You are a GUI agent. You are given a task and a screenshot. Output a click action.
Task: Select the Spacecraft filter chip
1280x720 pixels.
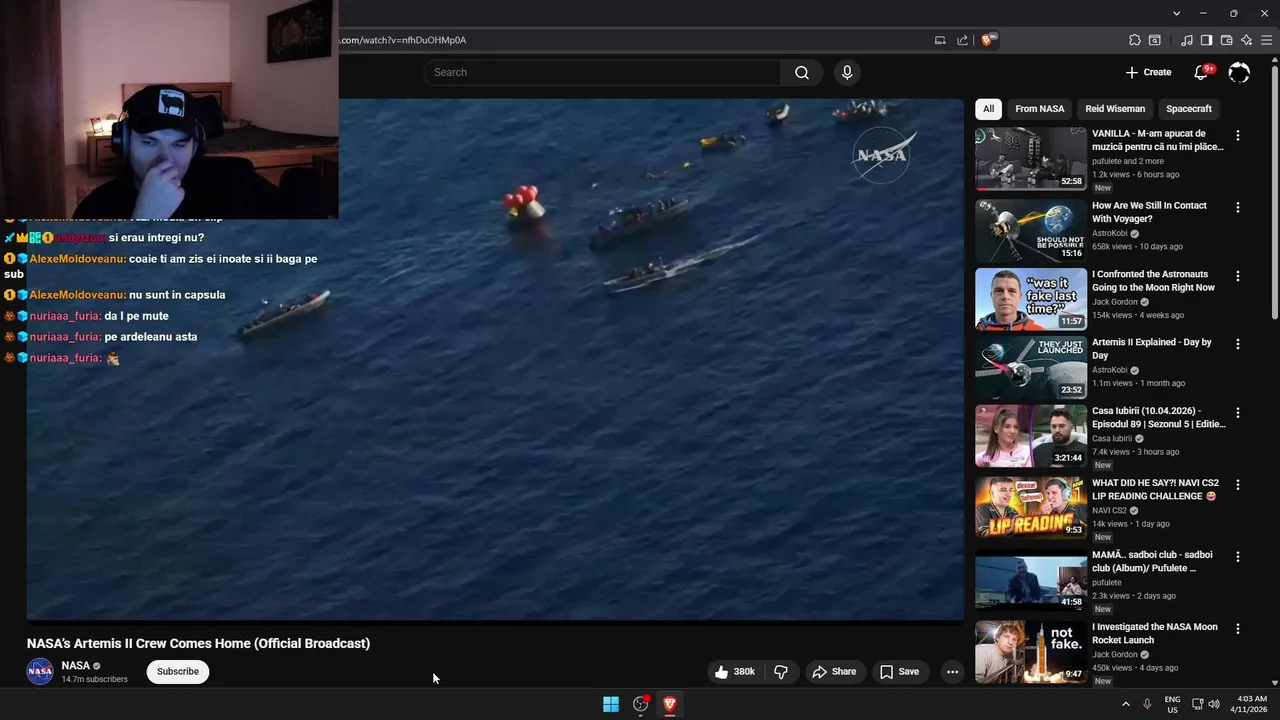pos(1189,109)
